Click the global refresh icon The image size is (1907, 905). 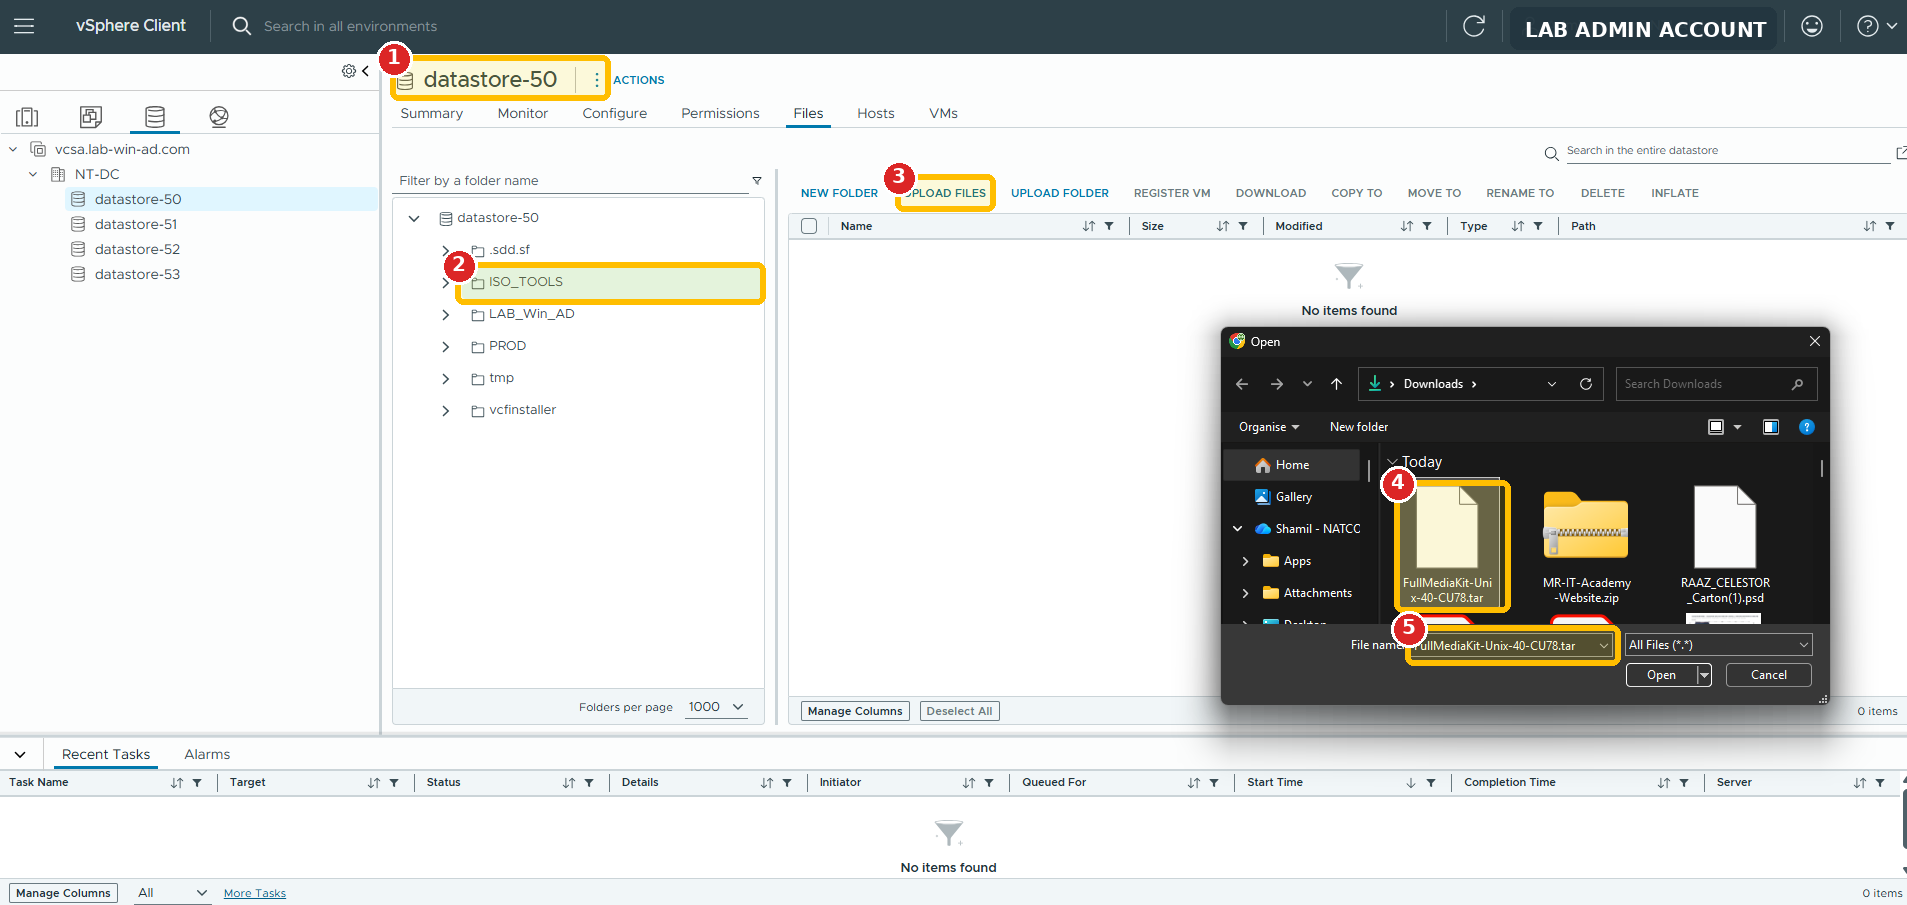tap(1474, 26)
